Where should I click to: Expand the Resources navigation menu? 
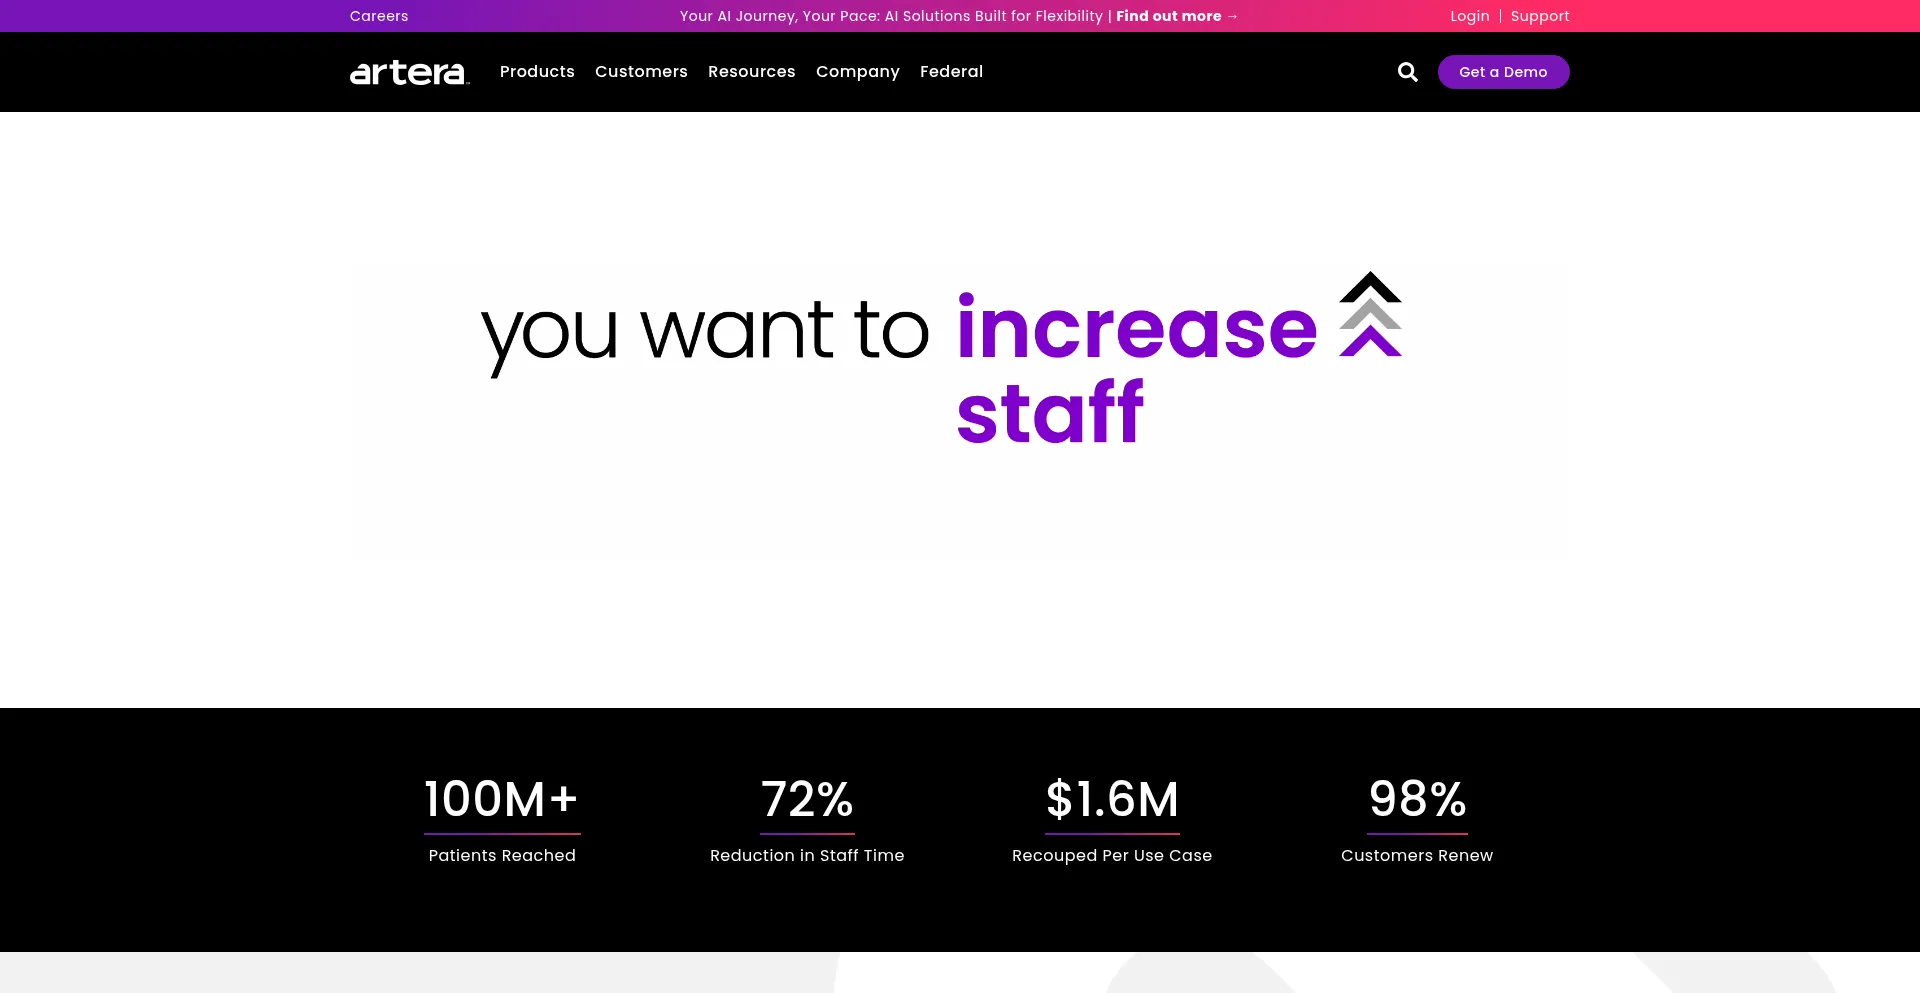pos(751,72)
